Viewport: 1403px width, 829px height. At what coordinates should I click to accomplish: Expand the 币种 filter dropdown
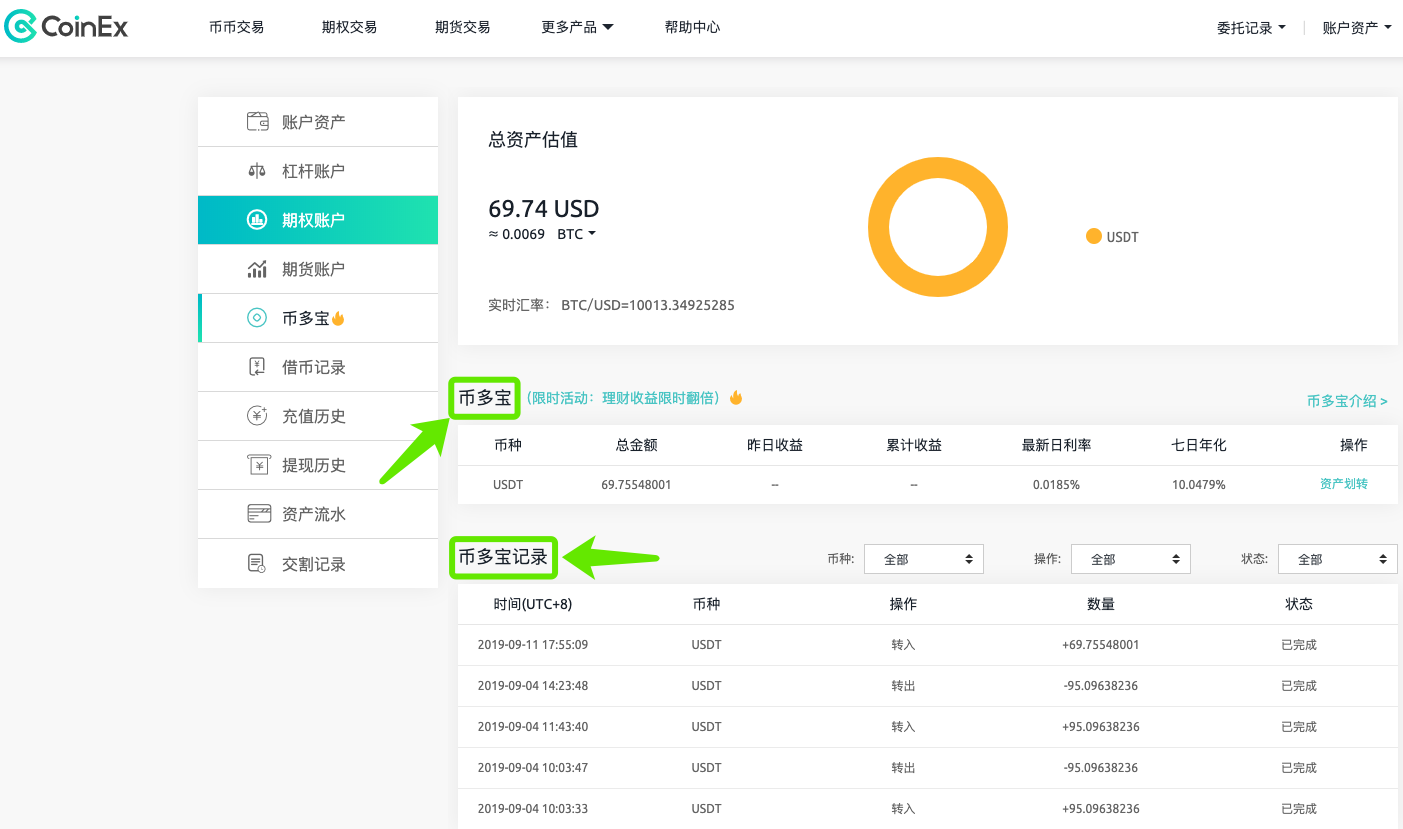pos(923,558)
